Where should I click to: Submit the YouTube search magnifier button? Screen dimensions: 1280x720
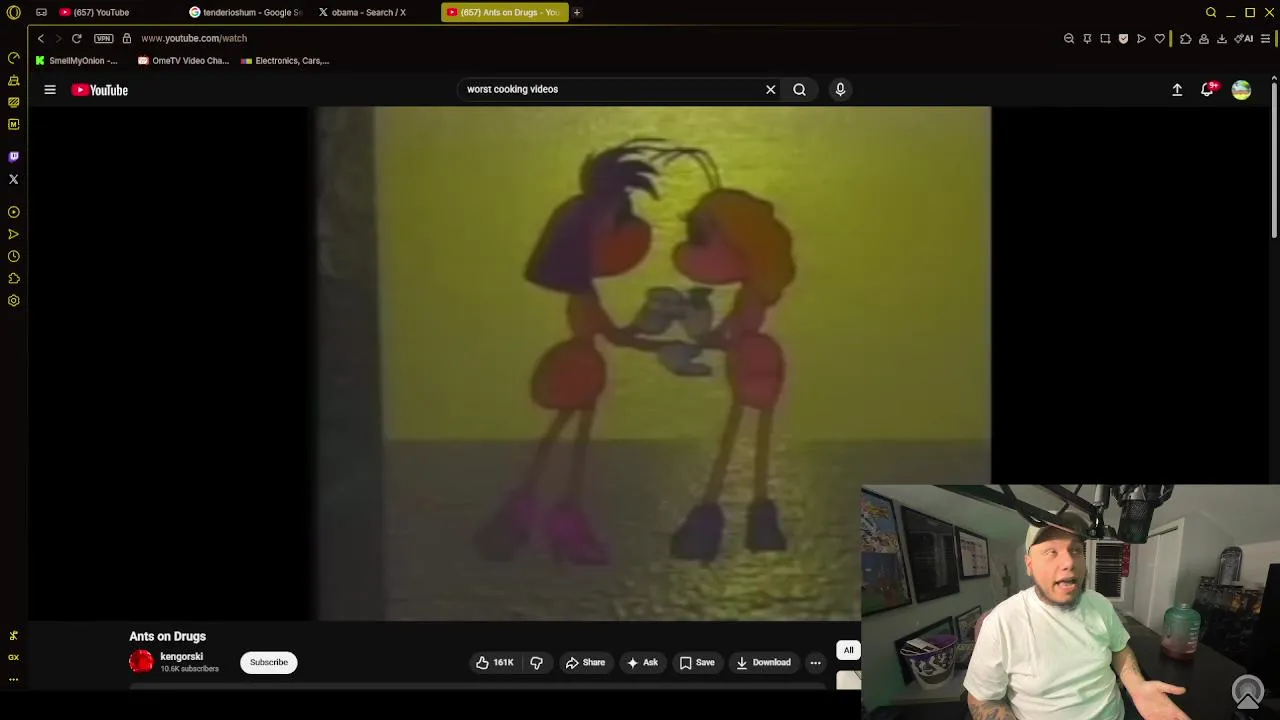pyautogui.click(x=800, y=90)
